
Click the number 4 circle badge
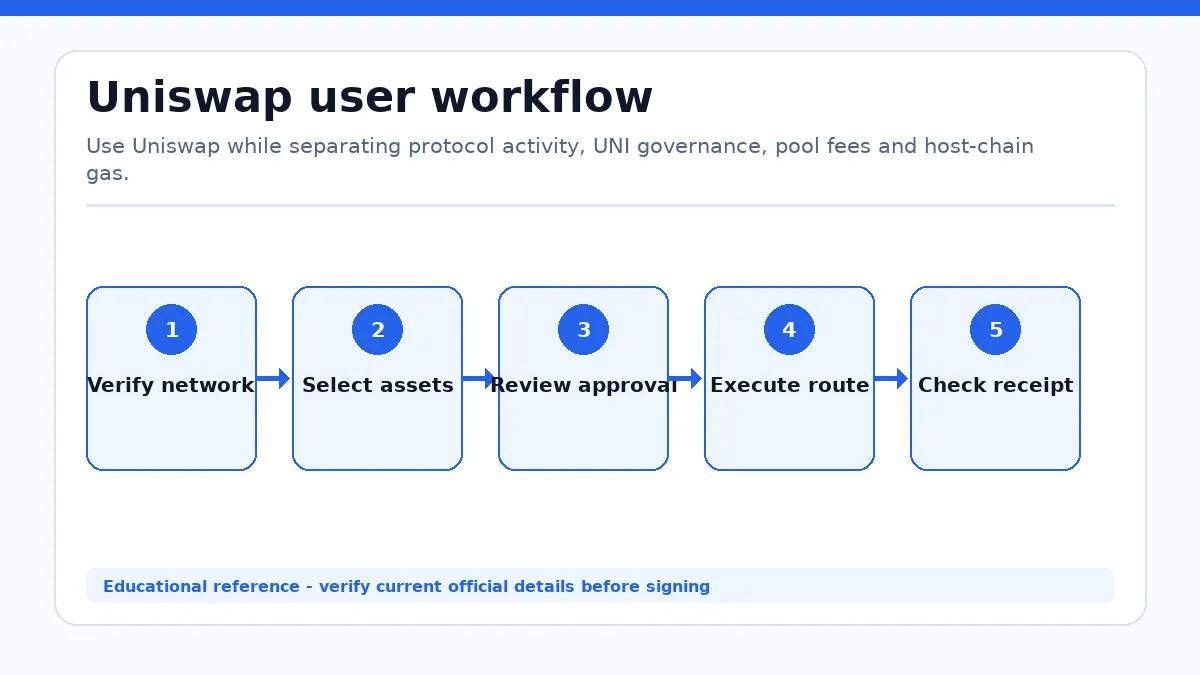tap(789, 330)
